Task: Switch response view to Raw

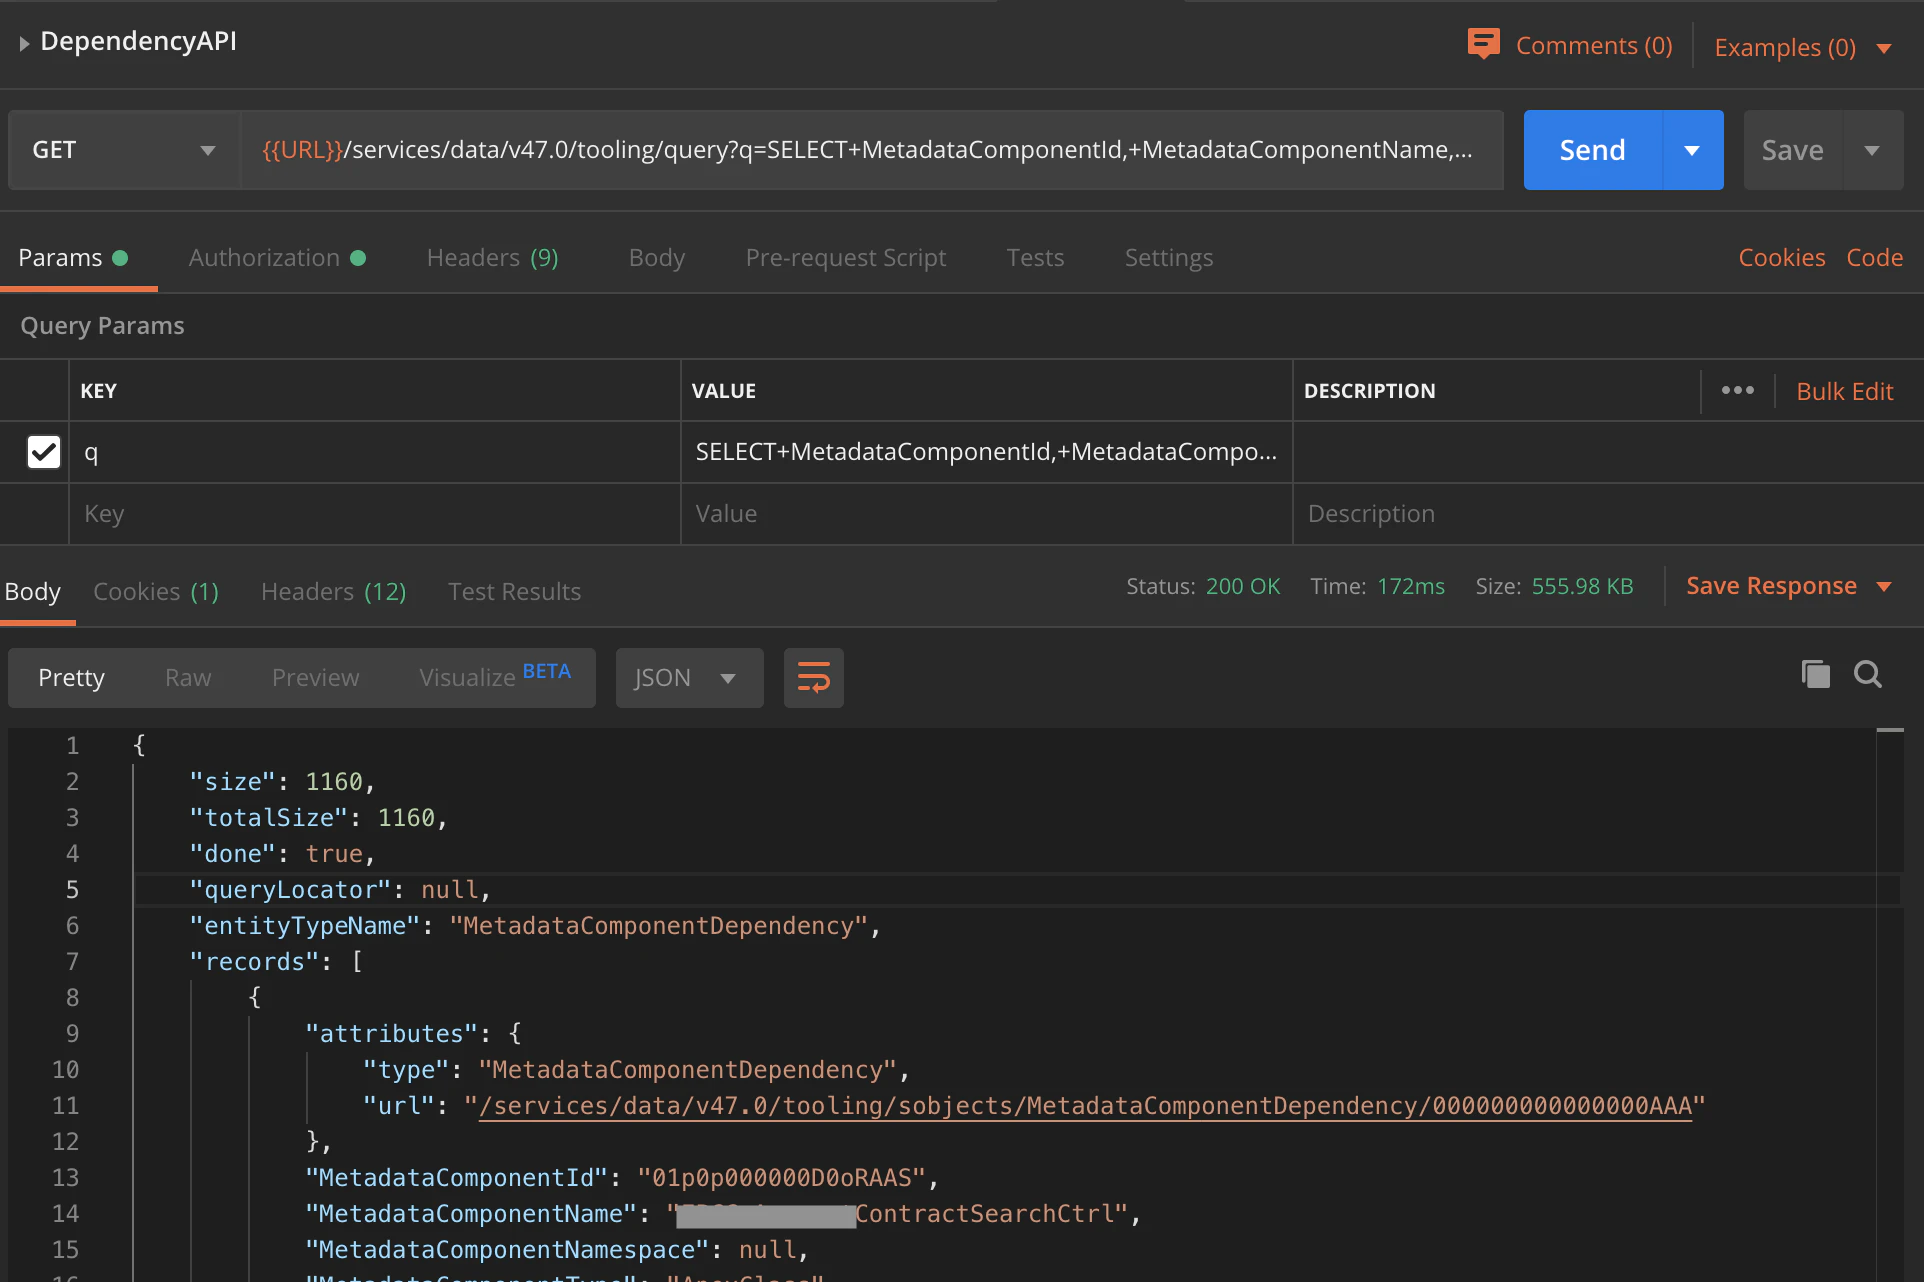Action: pos(188,678)
